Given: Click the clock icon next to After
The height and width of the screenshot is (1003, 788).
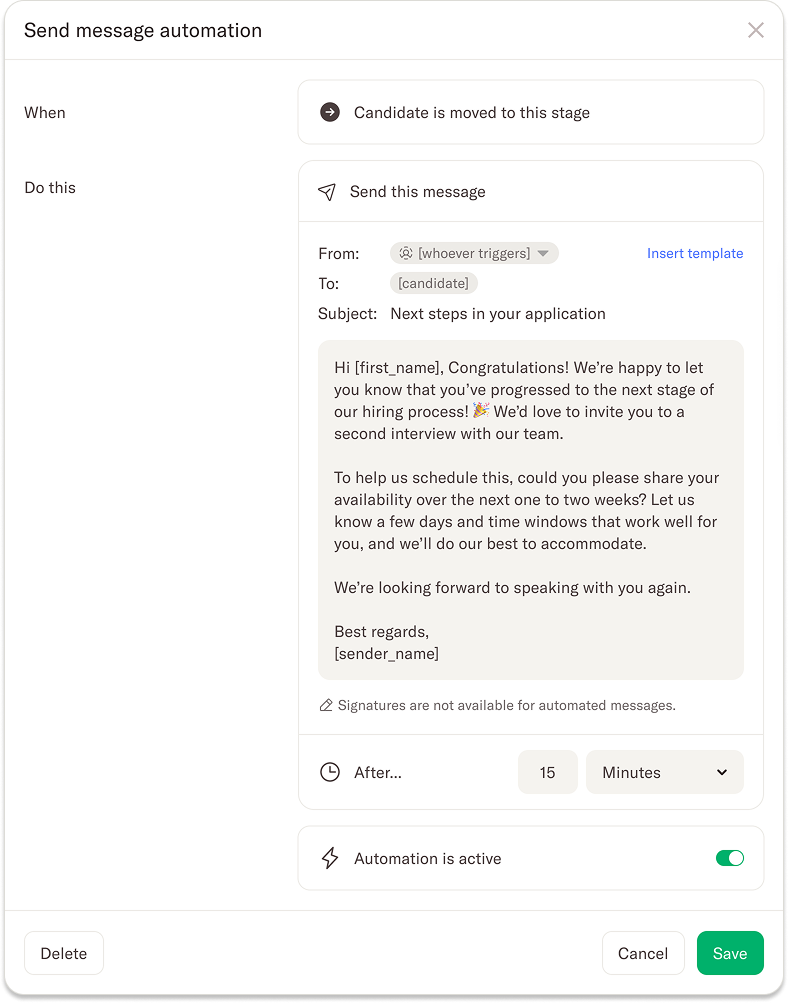Looking at the screenshot, I should 330,772.
